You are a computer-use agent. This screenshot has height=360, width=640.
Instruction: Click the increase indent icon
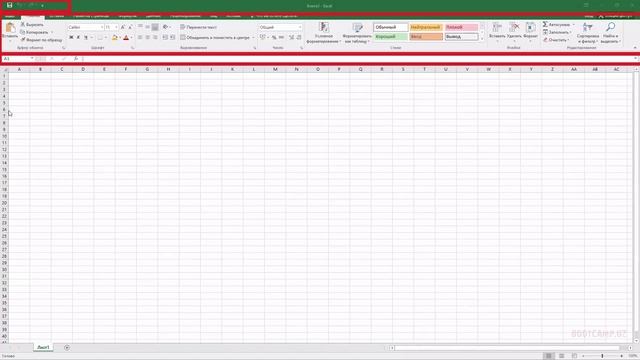click(x=173, y=37)
